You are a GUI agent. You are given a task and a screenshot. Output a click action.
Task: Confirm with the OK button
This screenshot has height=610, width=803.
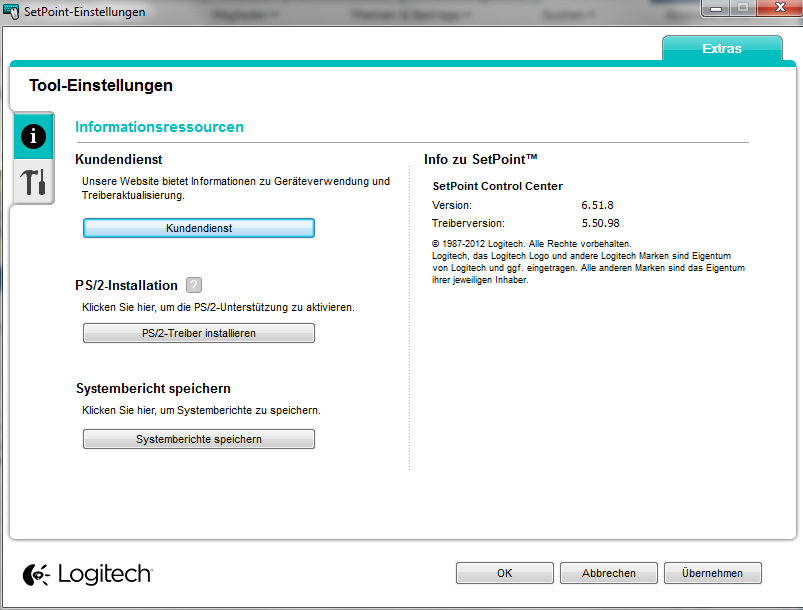pos(504,573)
